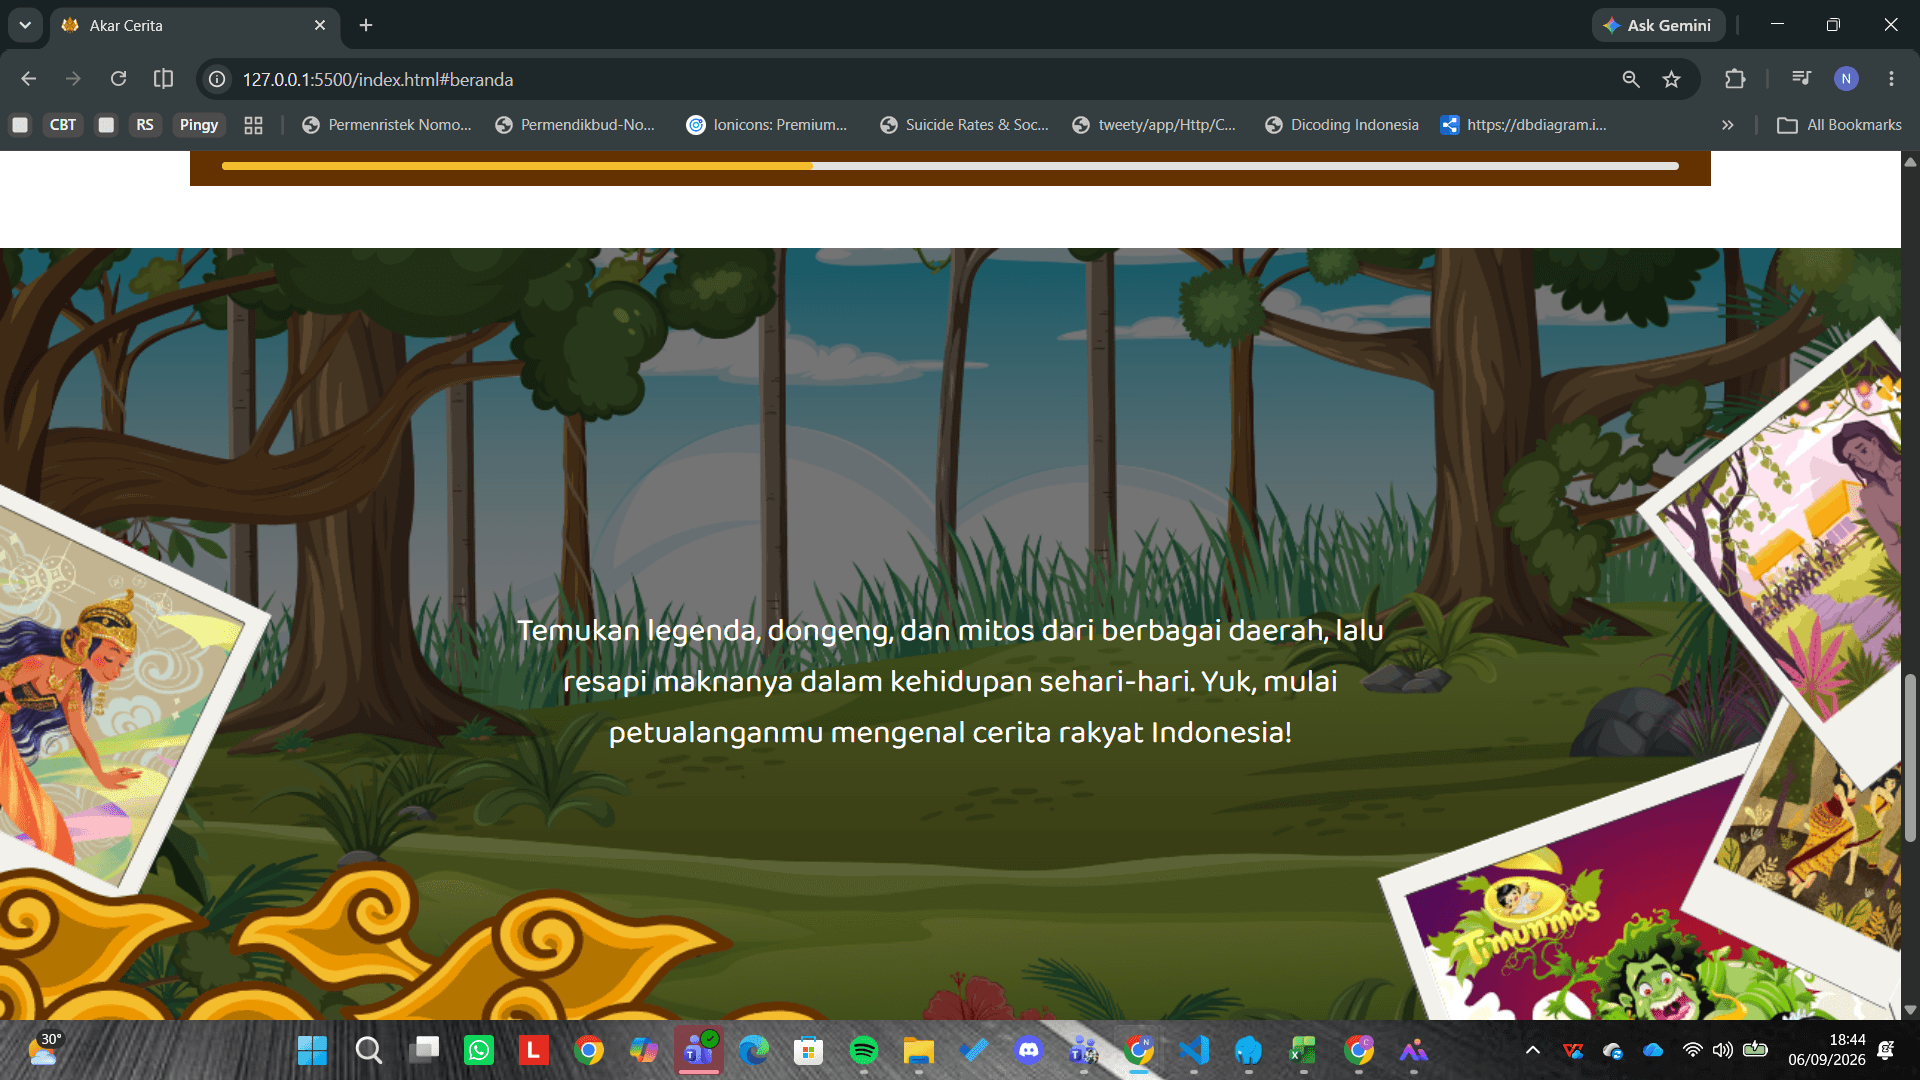This screenshot has width=1920, height=1080.
Task: Open the Ionicons: Premium bookmark
Action: tap(767, 125)
